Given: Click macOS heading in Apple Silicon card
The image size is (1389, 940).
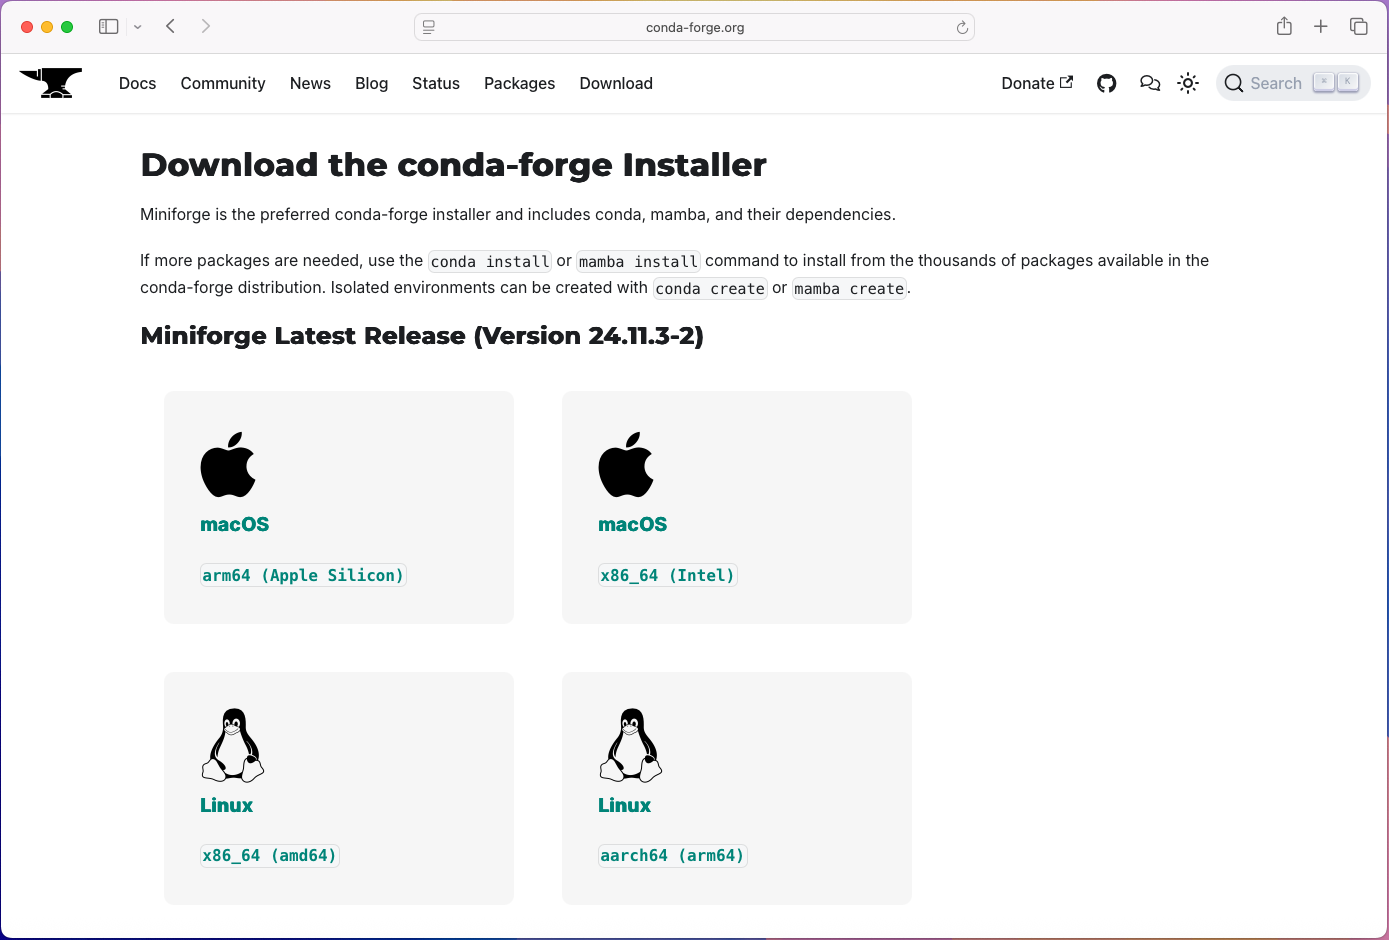Looking at the screenshot, I should [235, 524].
